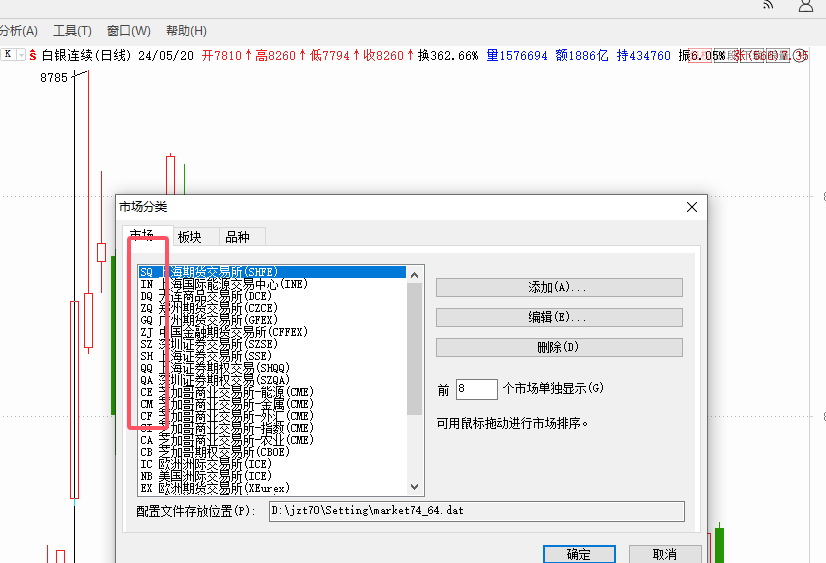Click the market count field showing 8
826x563 pixels.
tap(476, 389)
